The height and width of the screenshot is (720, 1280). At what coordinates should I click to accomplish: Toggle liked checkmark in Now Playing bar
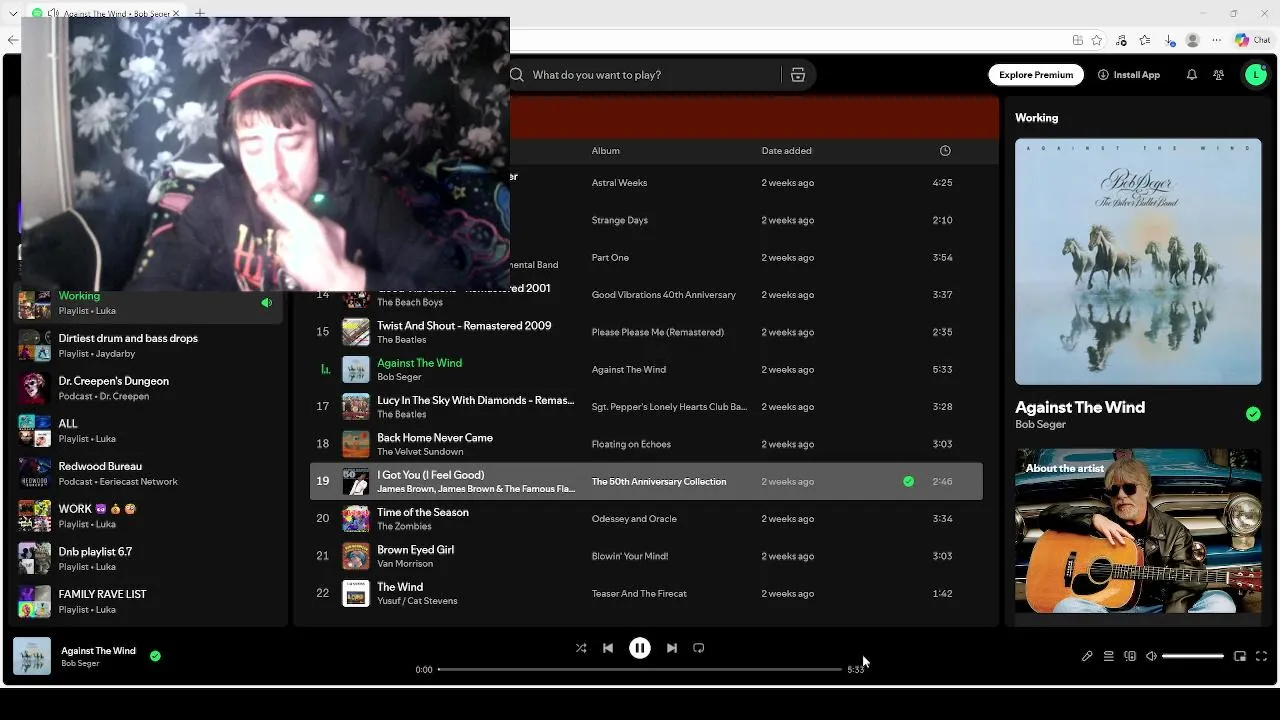[155, 656]
